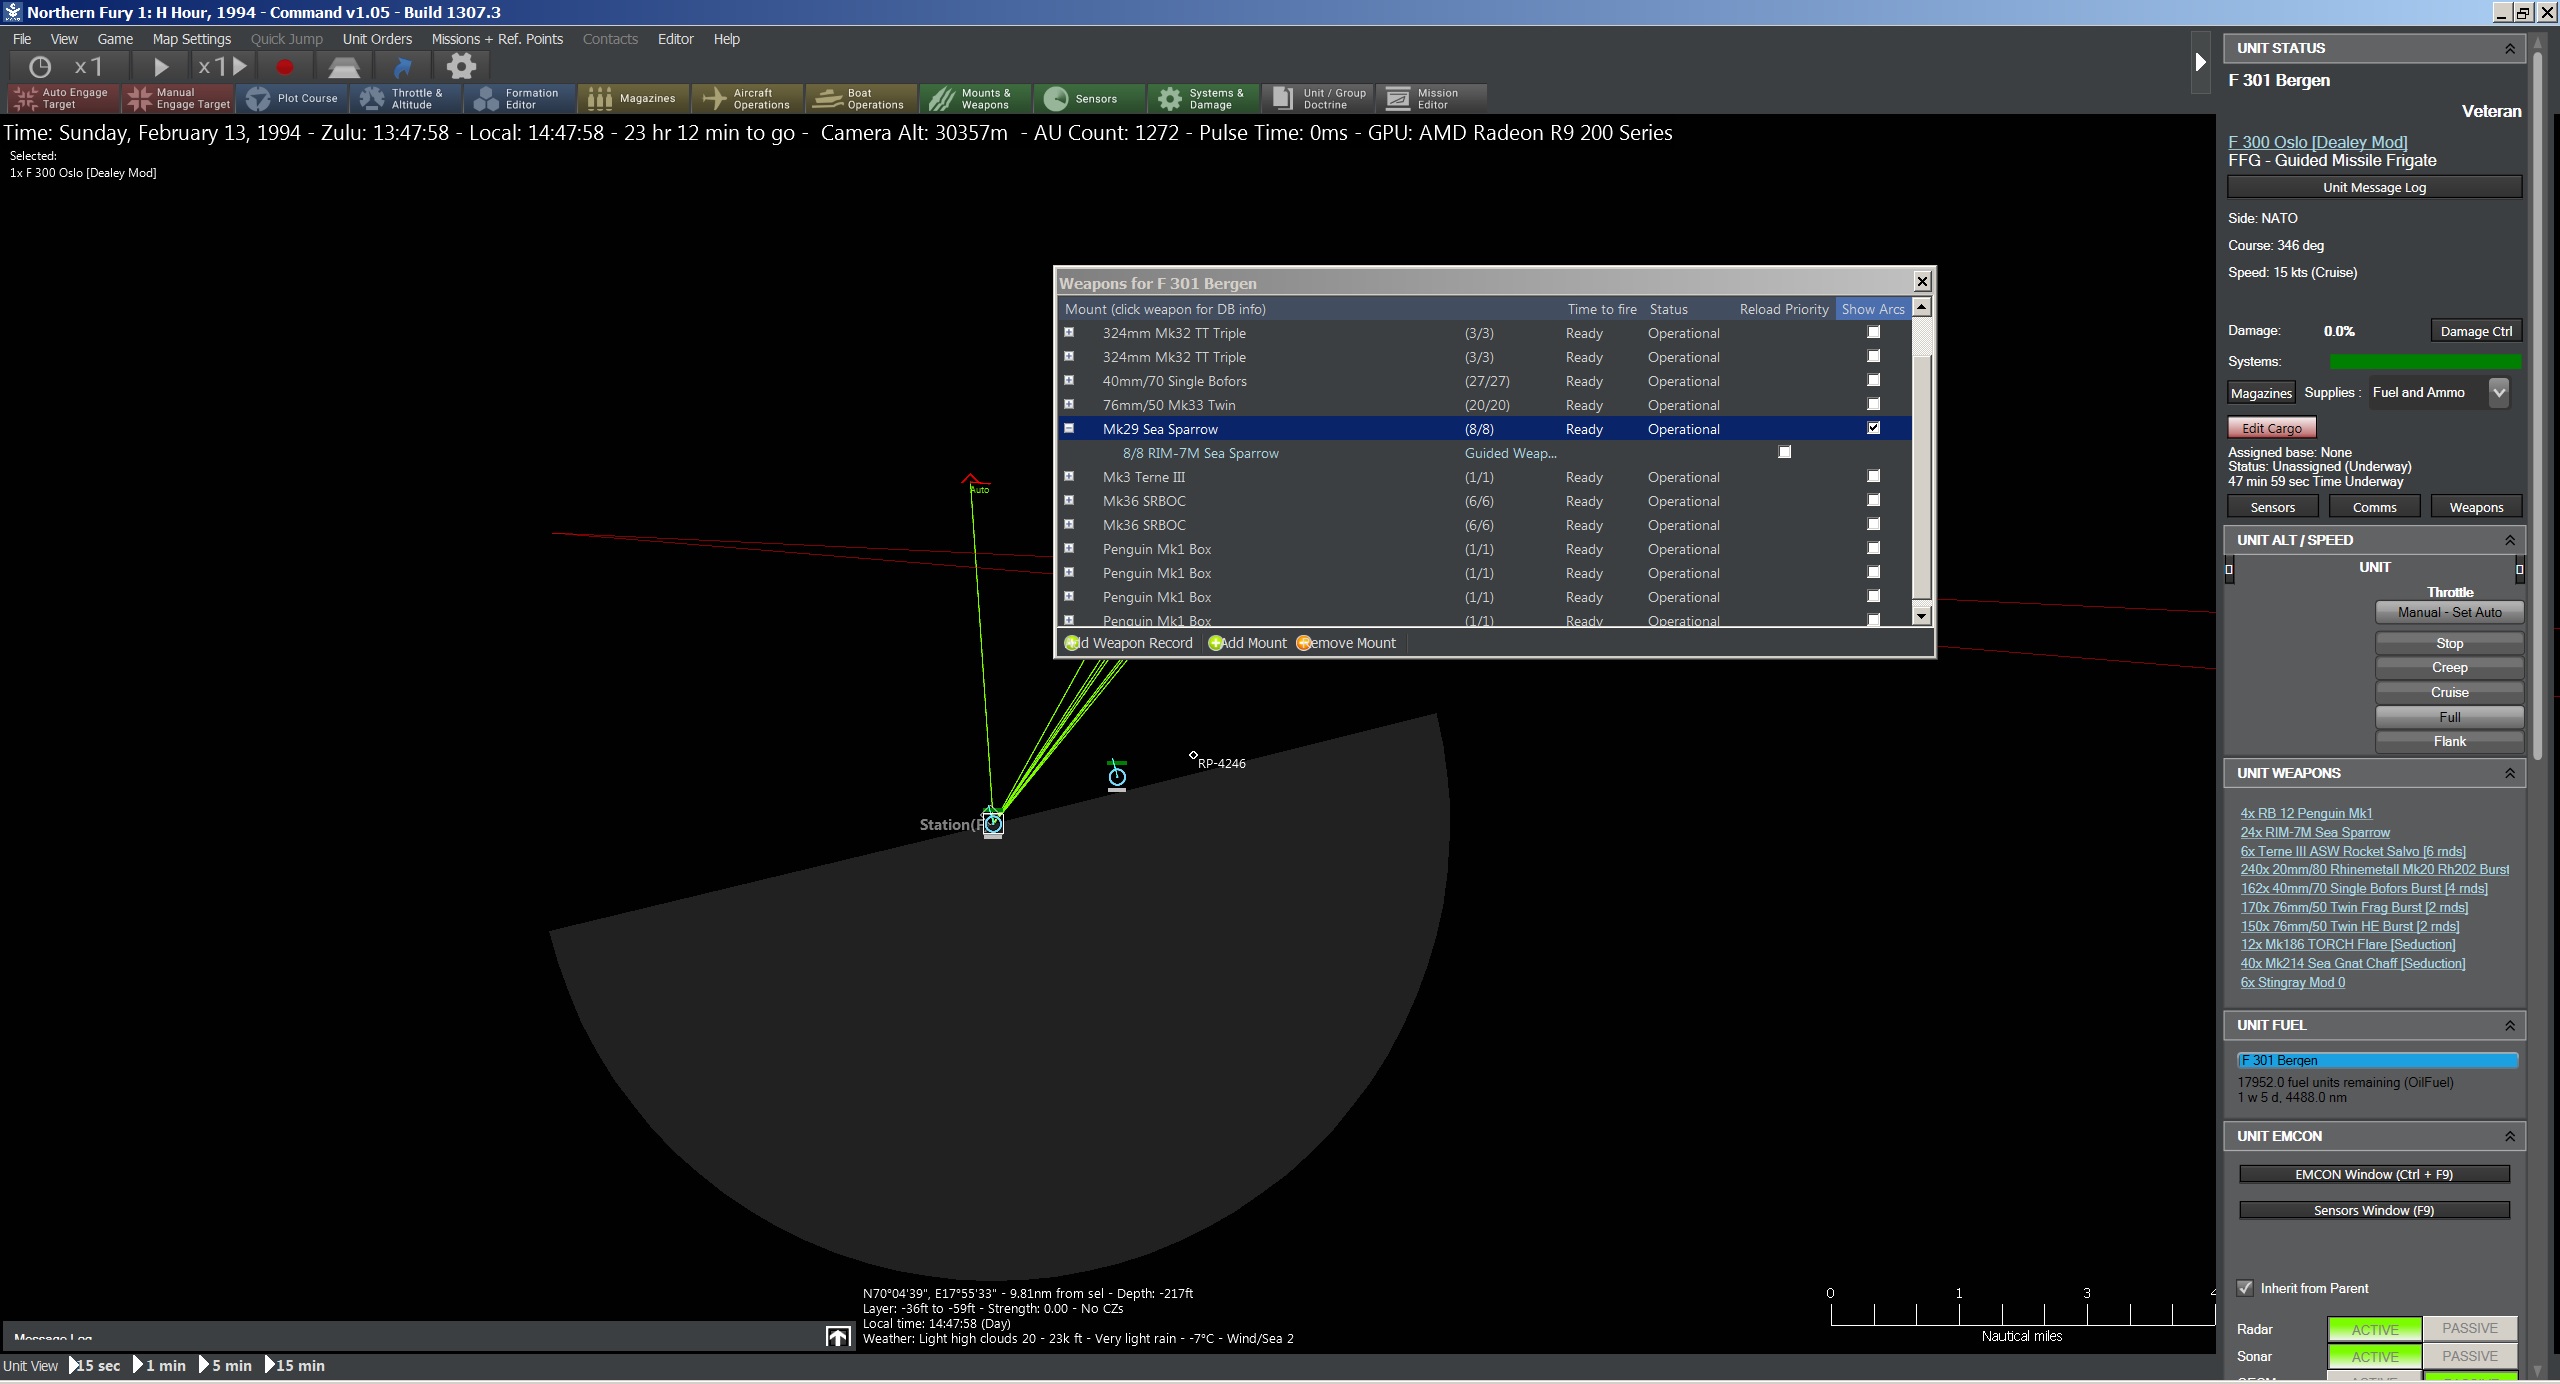Image resolution: width=2560 pixels, height=1384 pixels.
Task: Open the Systems & Damage toolbar icon
Action: click(x=1202, y=98)
